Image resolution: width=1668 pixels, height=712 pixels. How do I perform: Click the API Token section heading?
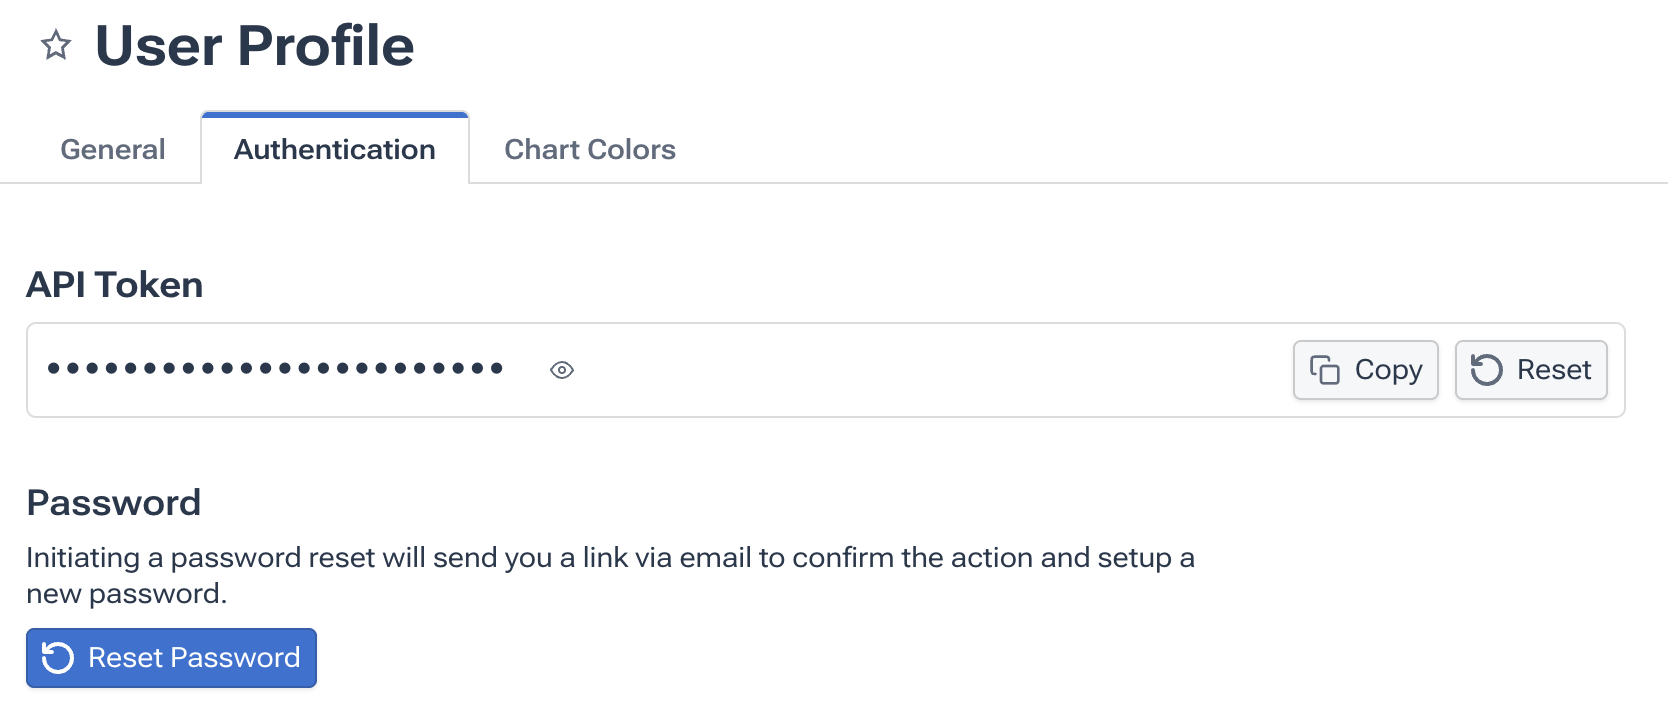point(115,285)
